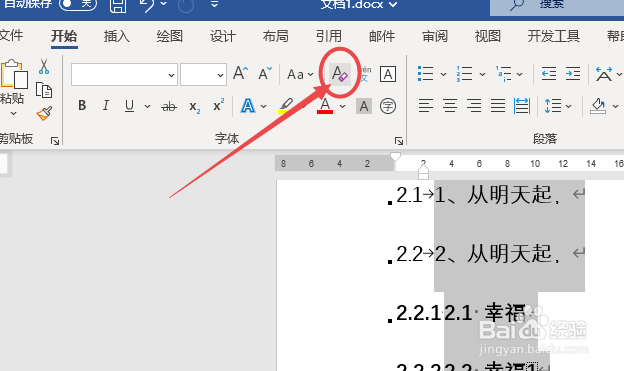624x371 pixels.
Task: Align text right
Action: (x=474, y=106)
